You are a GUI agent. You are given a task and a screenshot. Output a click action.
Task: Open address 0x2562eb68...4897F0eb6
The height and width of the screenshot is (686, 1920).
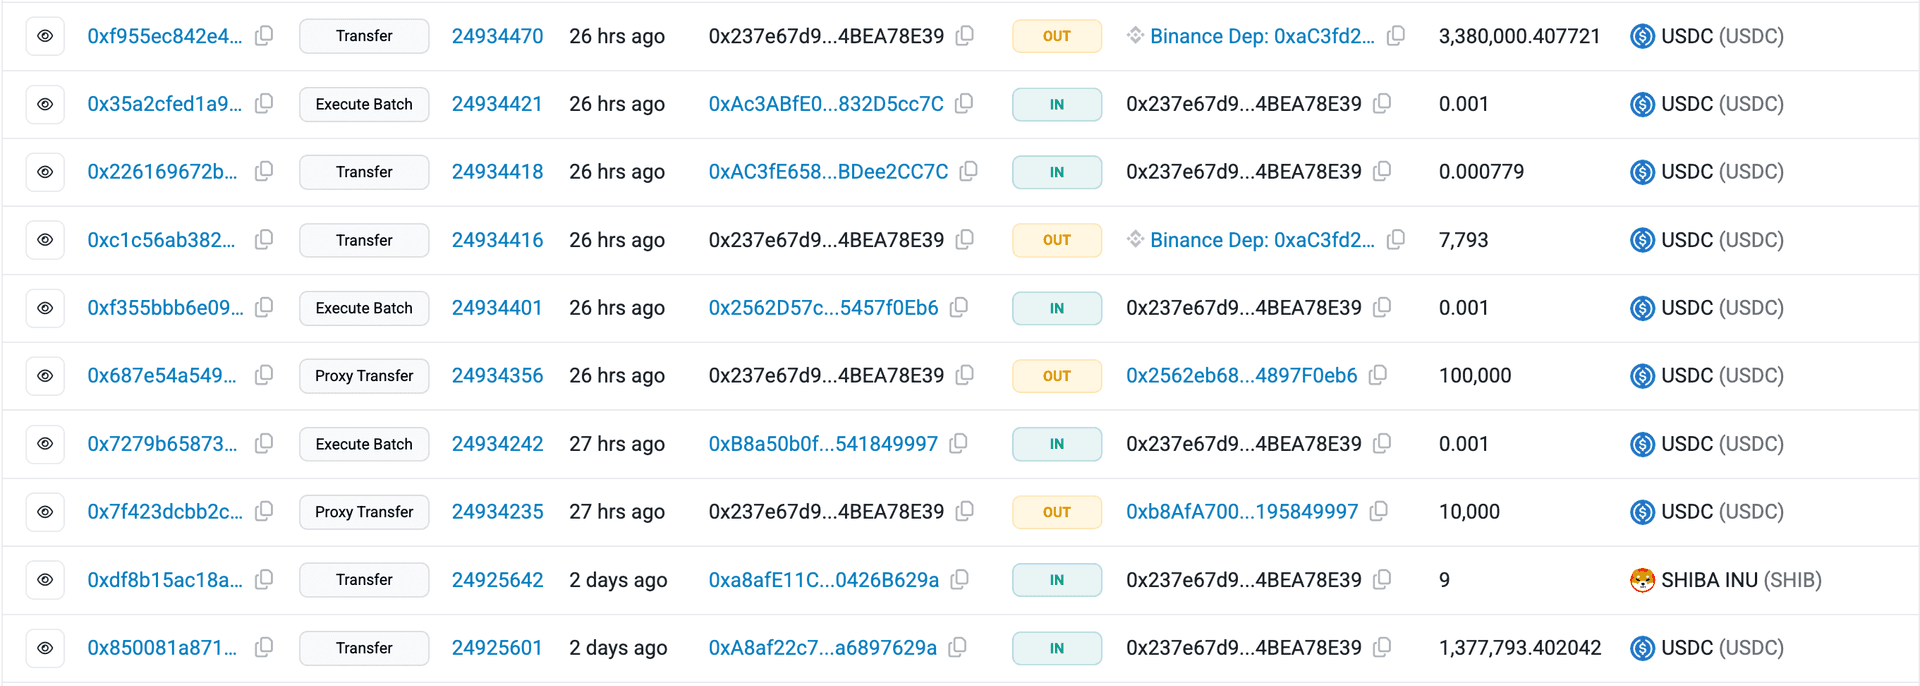click(1242, 376)
